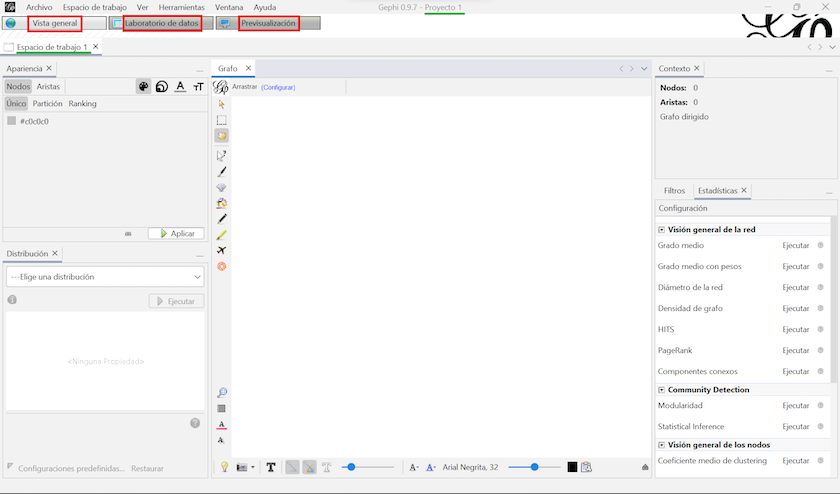Select the diamond sizer tool
The height and width of the screenshot is (494, 840).
(222, 187)
